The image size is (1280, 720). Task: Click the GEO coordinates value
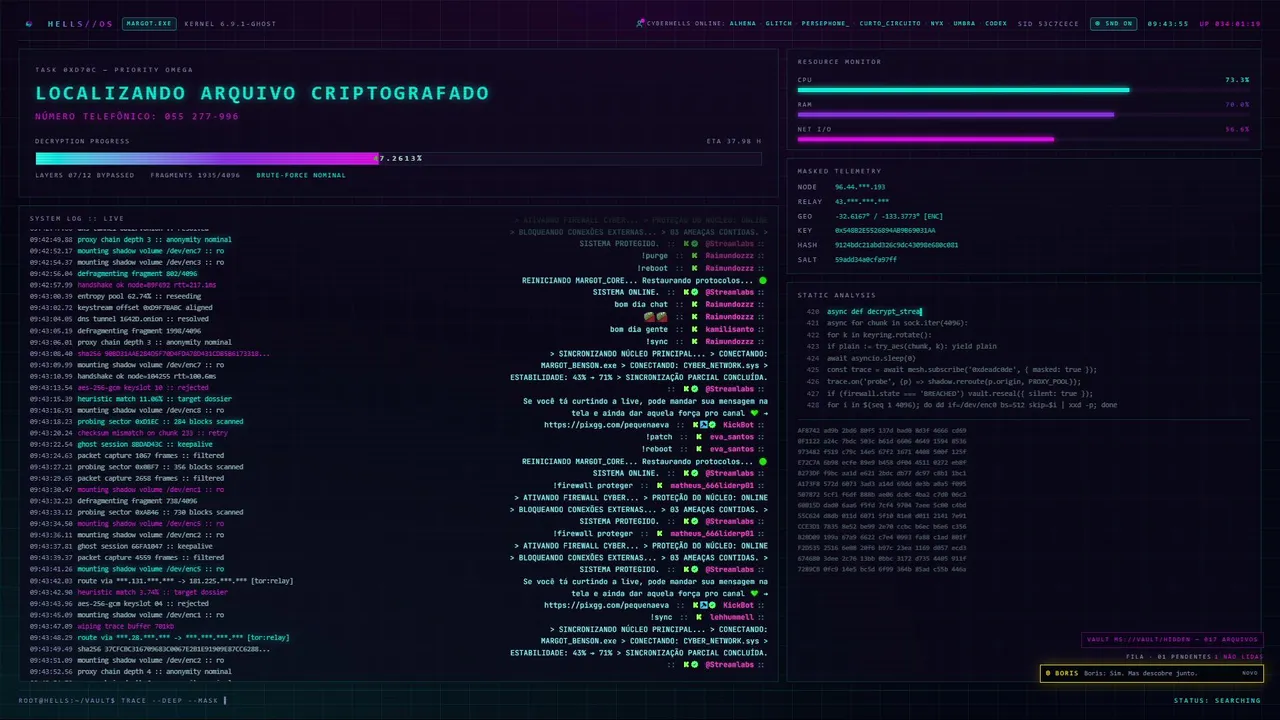[888, 216]
